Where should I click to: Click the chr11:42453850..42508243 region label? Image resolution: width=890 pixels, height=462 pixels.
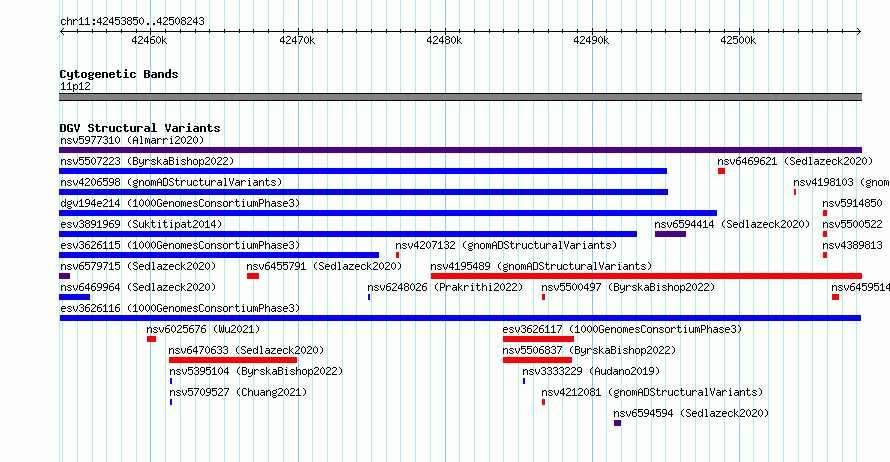[x=132, y=21]
